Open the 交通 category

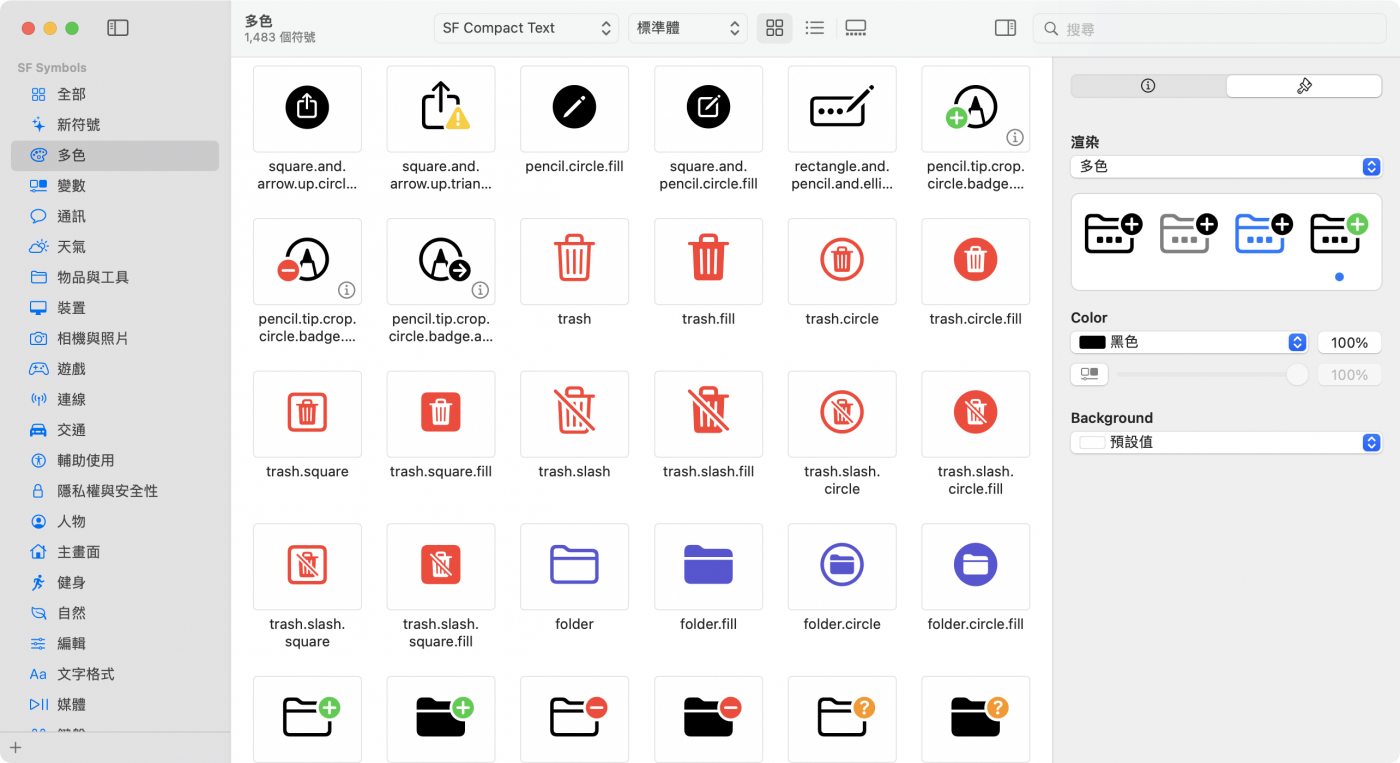(x=115, y=430)
